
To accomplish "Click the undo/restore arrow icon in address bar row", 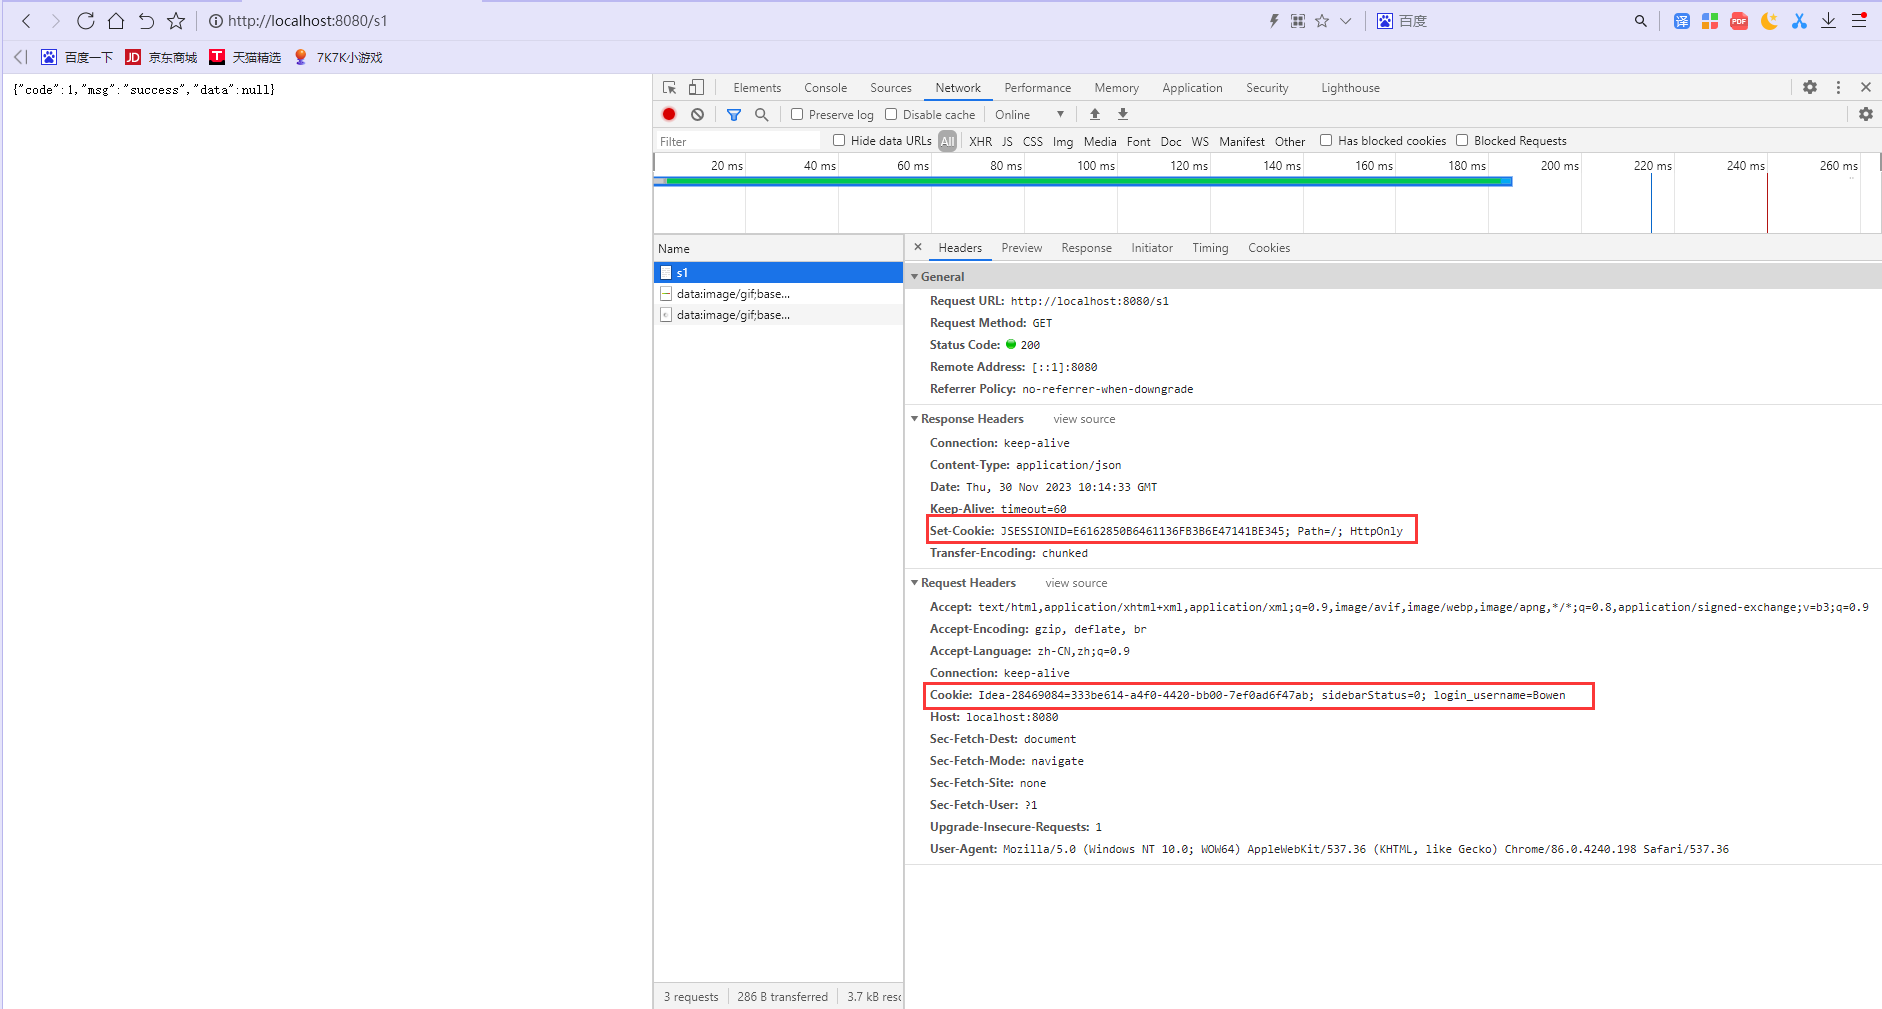I will pos(146,21).
